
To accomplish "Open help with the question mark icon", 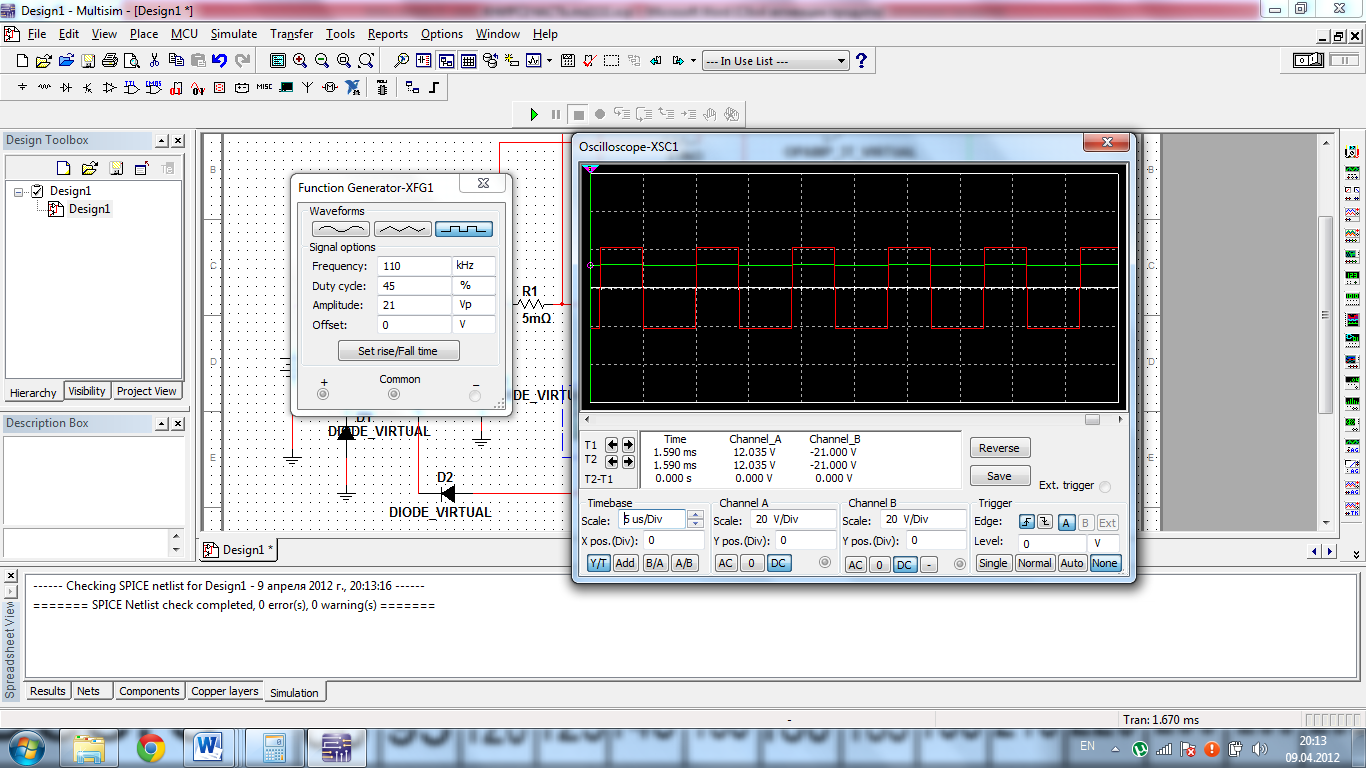I will click(x=861, y=61).
